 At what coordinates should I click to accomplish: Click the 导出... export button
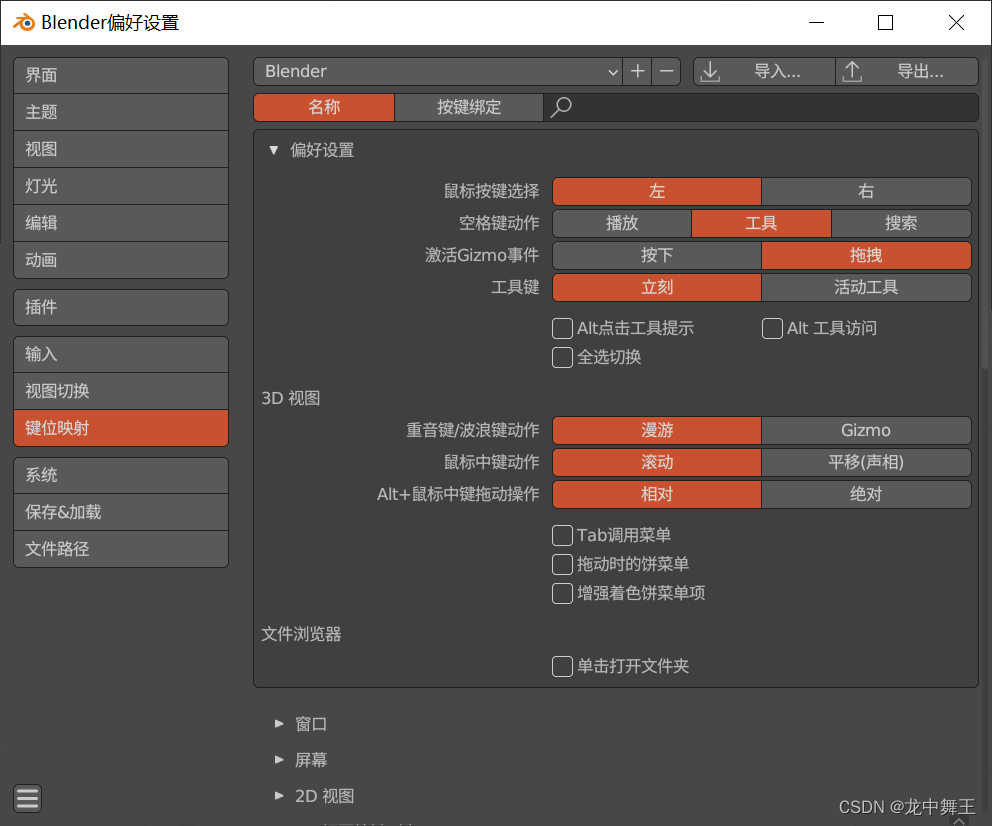pyautogui.click(x=907, y=71)
